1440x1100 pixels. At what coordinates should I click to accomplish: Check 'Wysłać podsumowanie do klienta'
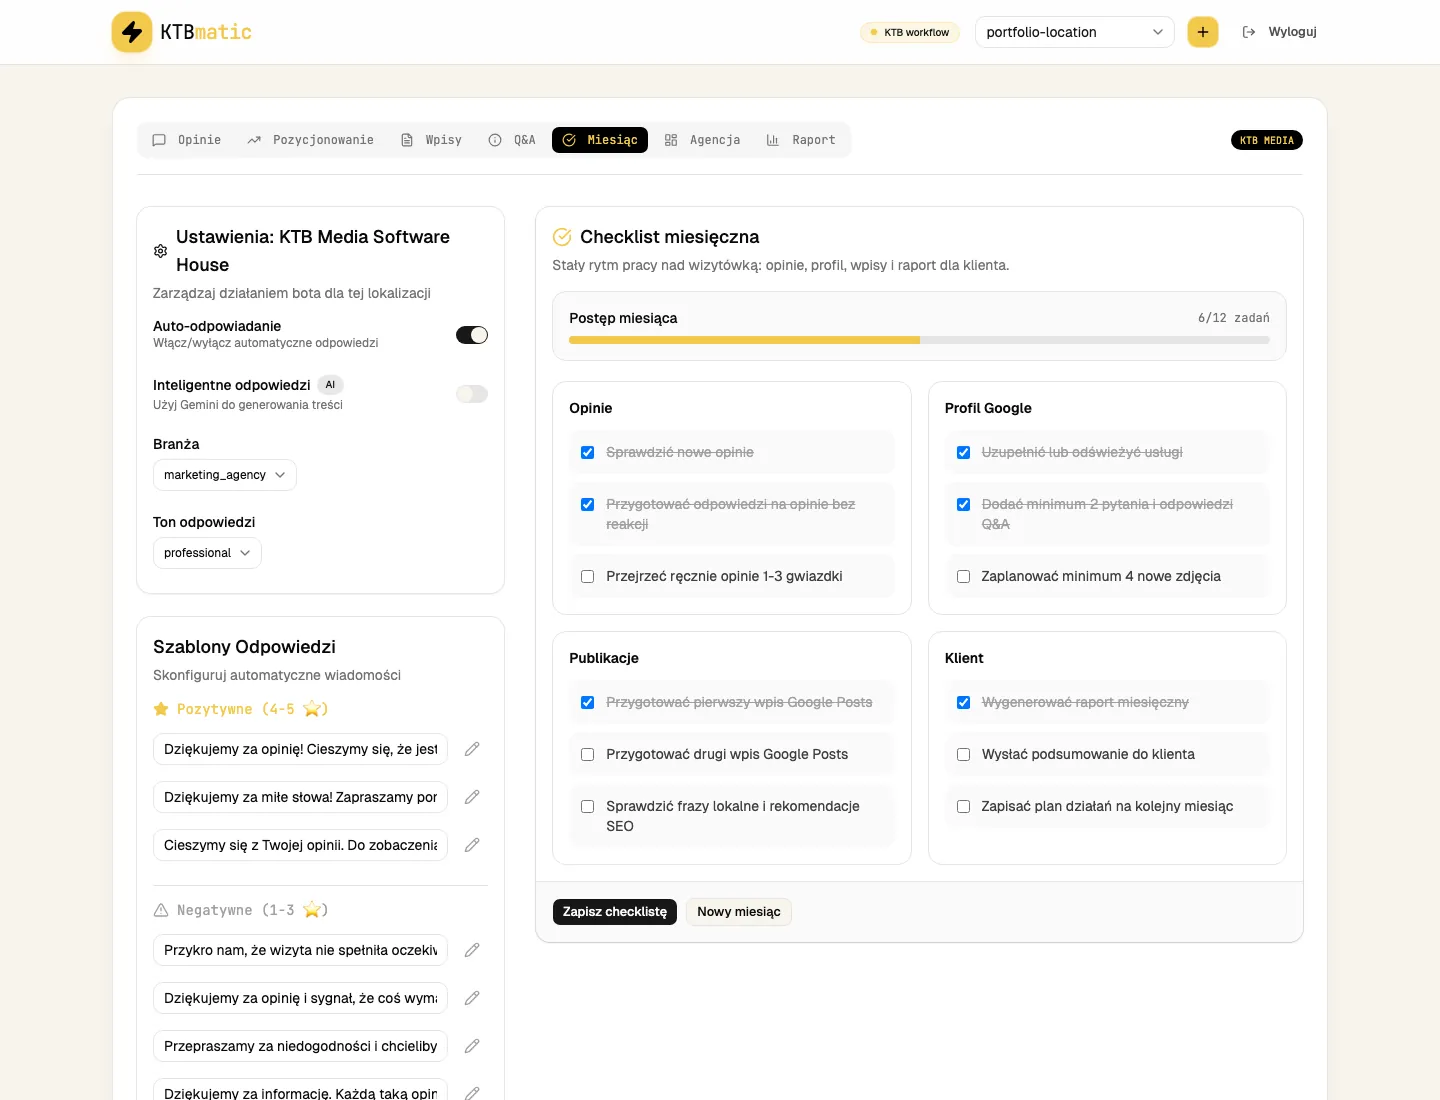point(964,755)
